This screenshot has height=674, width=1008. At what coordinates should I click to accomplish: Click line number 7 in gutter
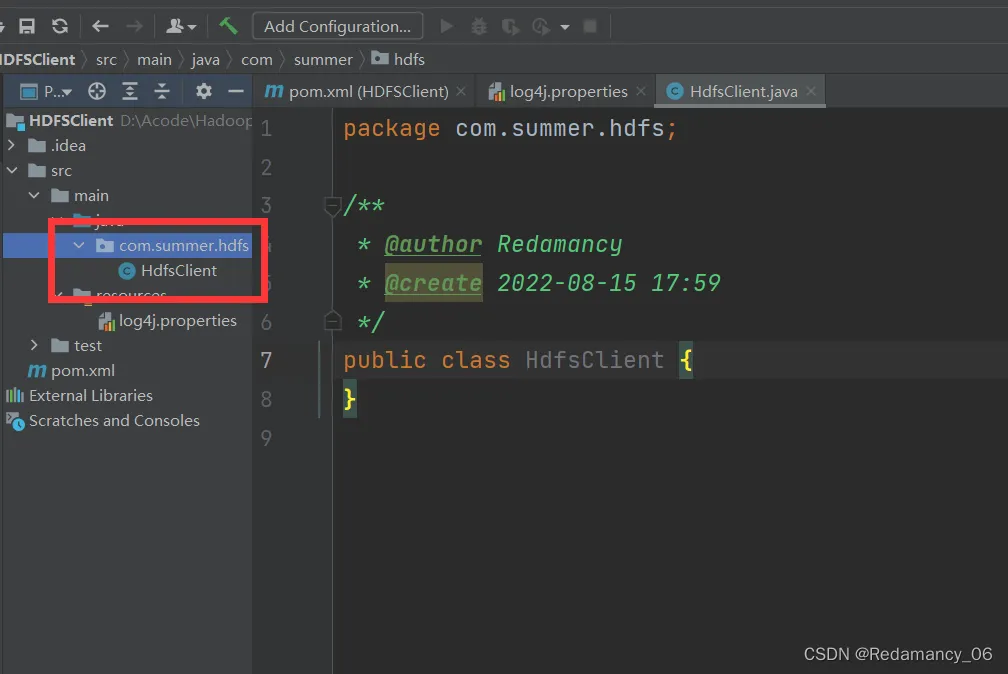pos(266,360)
